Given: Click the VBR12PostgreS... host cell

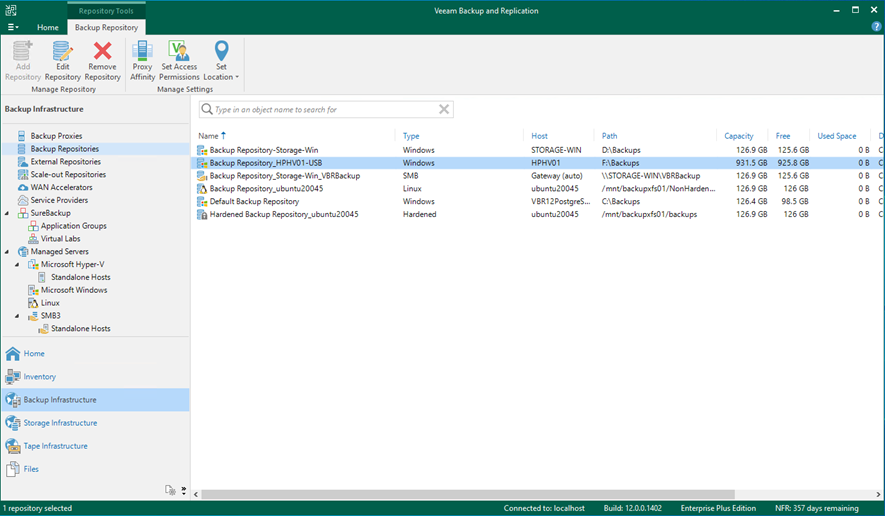Looking at the screenshot, I should (x=560, y=202).
